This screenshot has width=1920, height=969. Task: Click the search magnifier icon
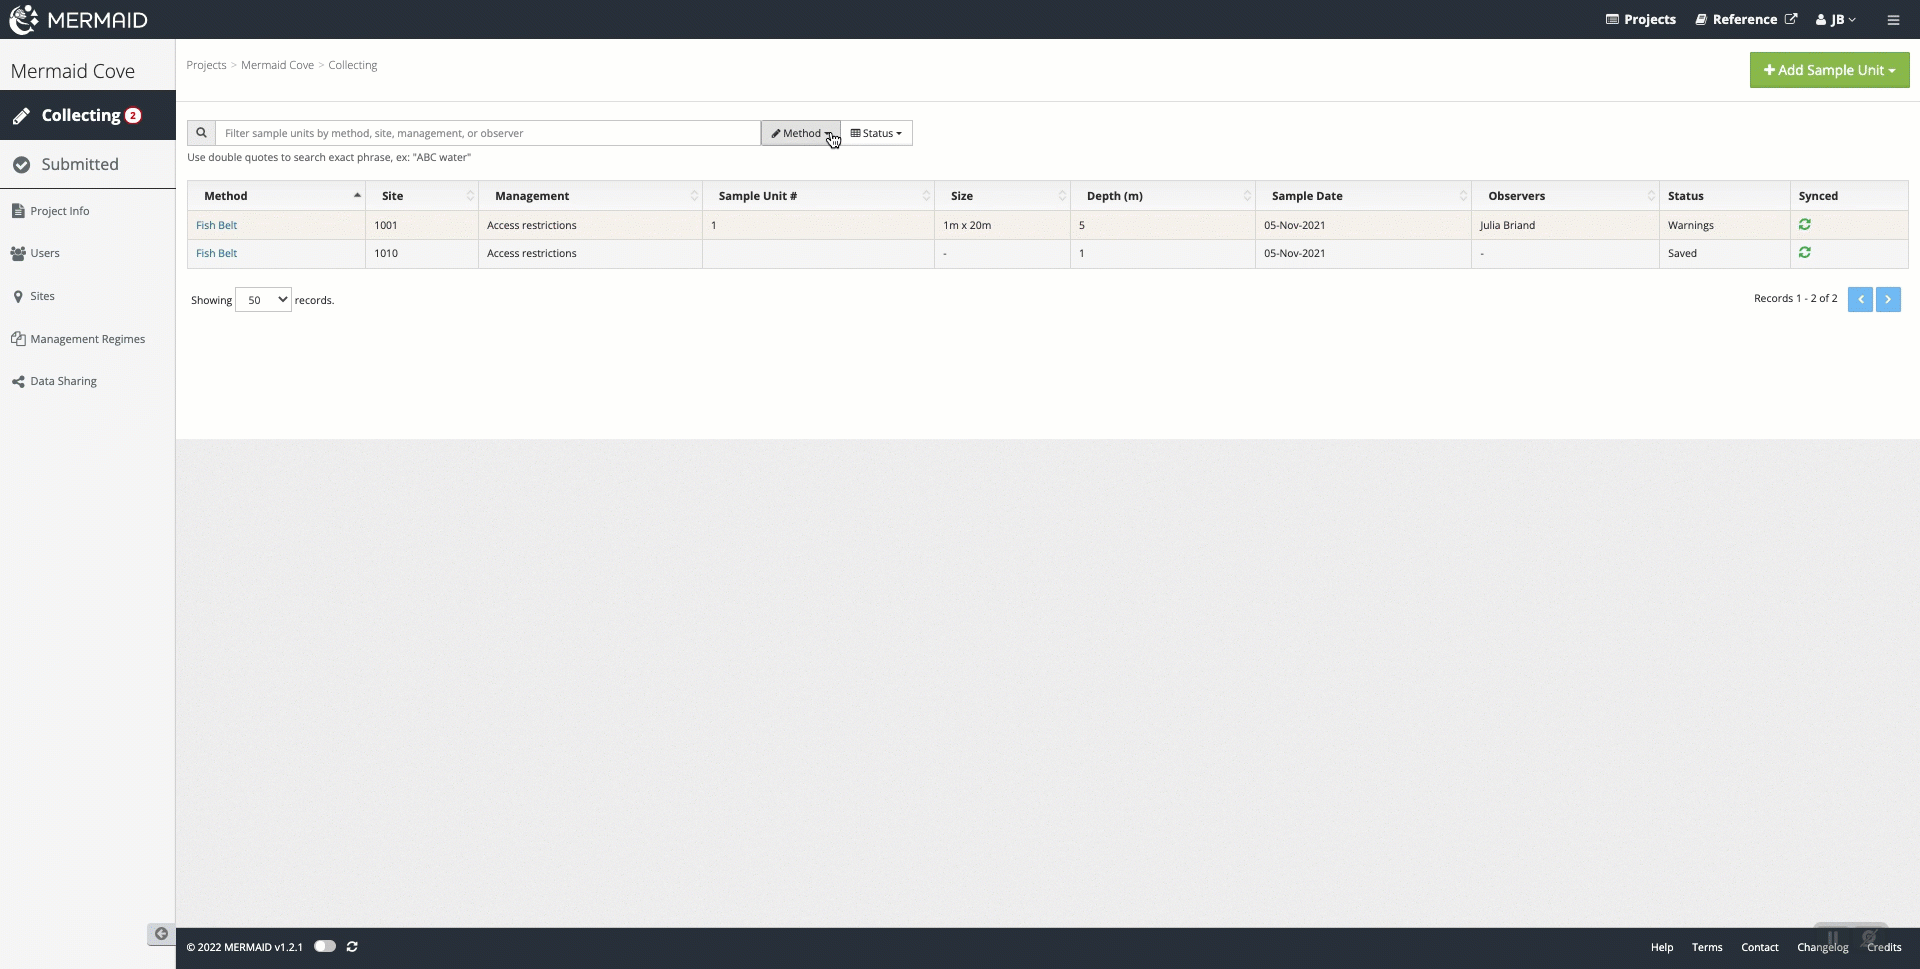(201, 133)
